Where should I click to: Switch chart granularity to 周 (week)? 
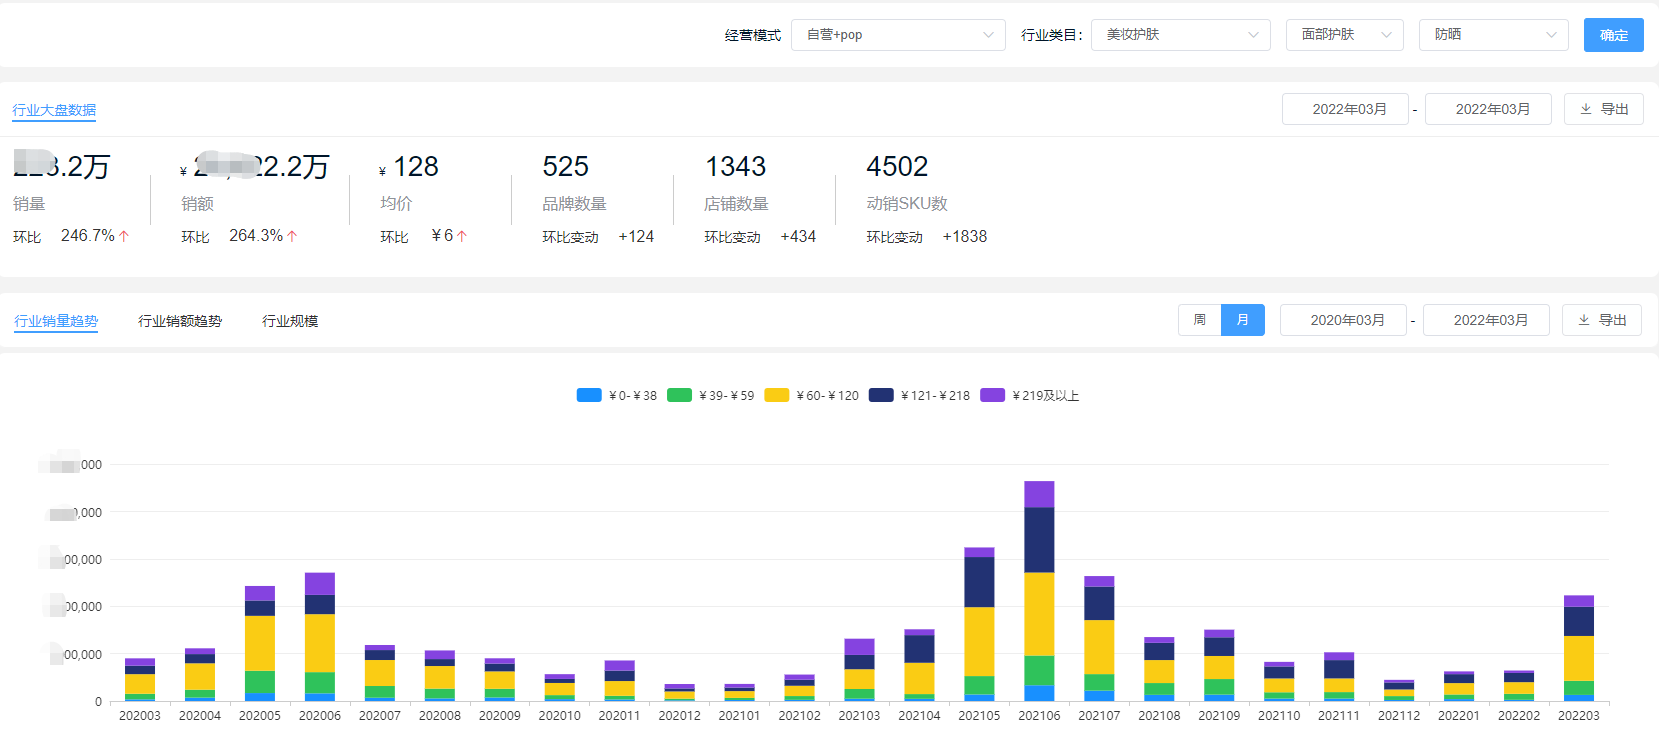click(x=1199, y=320)
